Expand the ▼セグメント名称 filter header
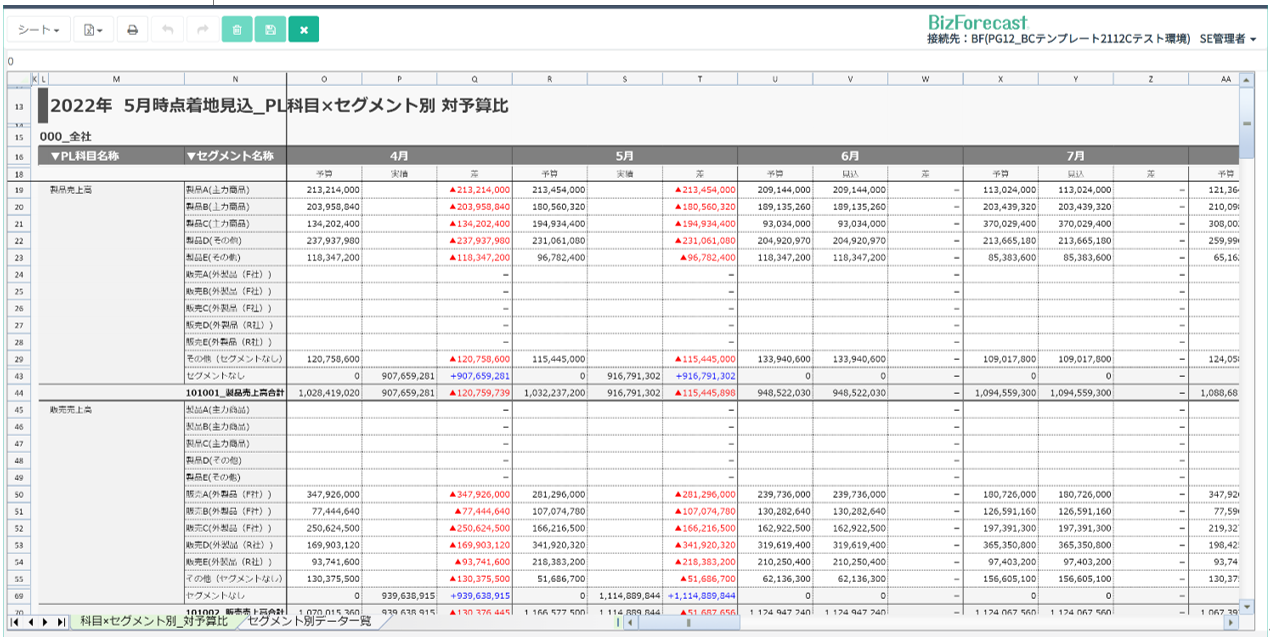The height and width of the screenshot is (644, 1270). [x=230, y=156]
